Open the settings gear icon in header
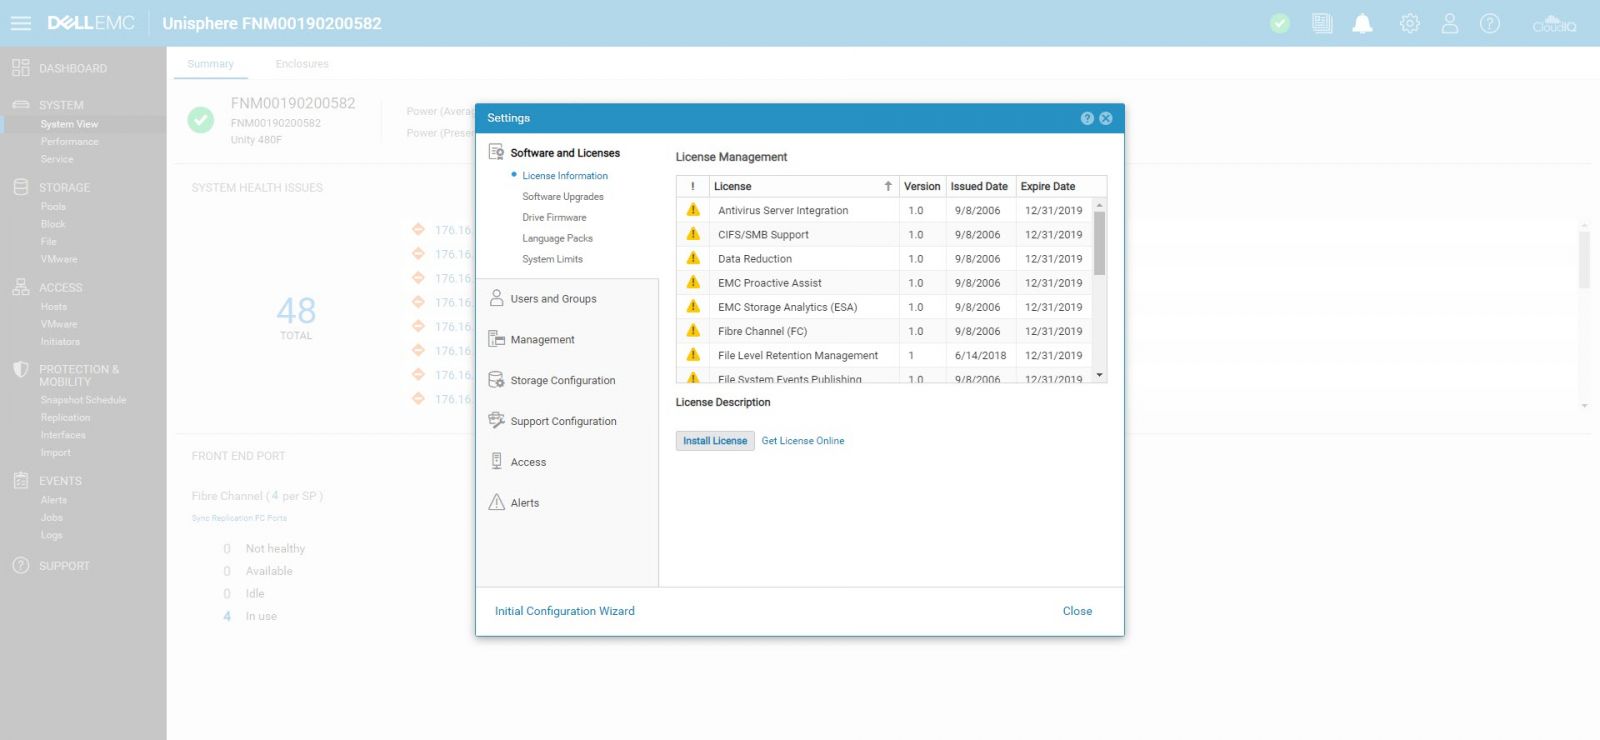Screen dimensions: 1600x740 tap(1409, 24)
